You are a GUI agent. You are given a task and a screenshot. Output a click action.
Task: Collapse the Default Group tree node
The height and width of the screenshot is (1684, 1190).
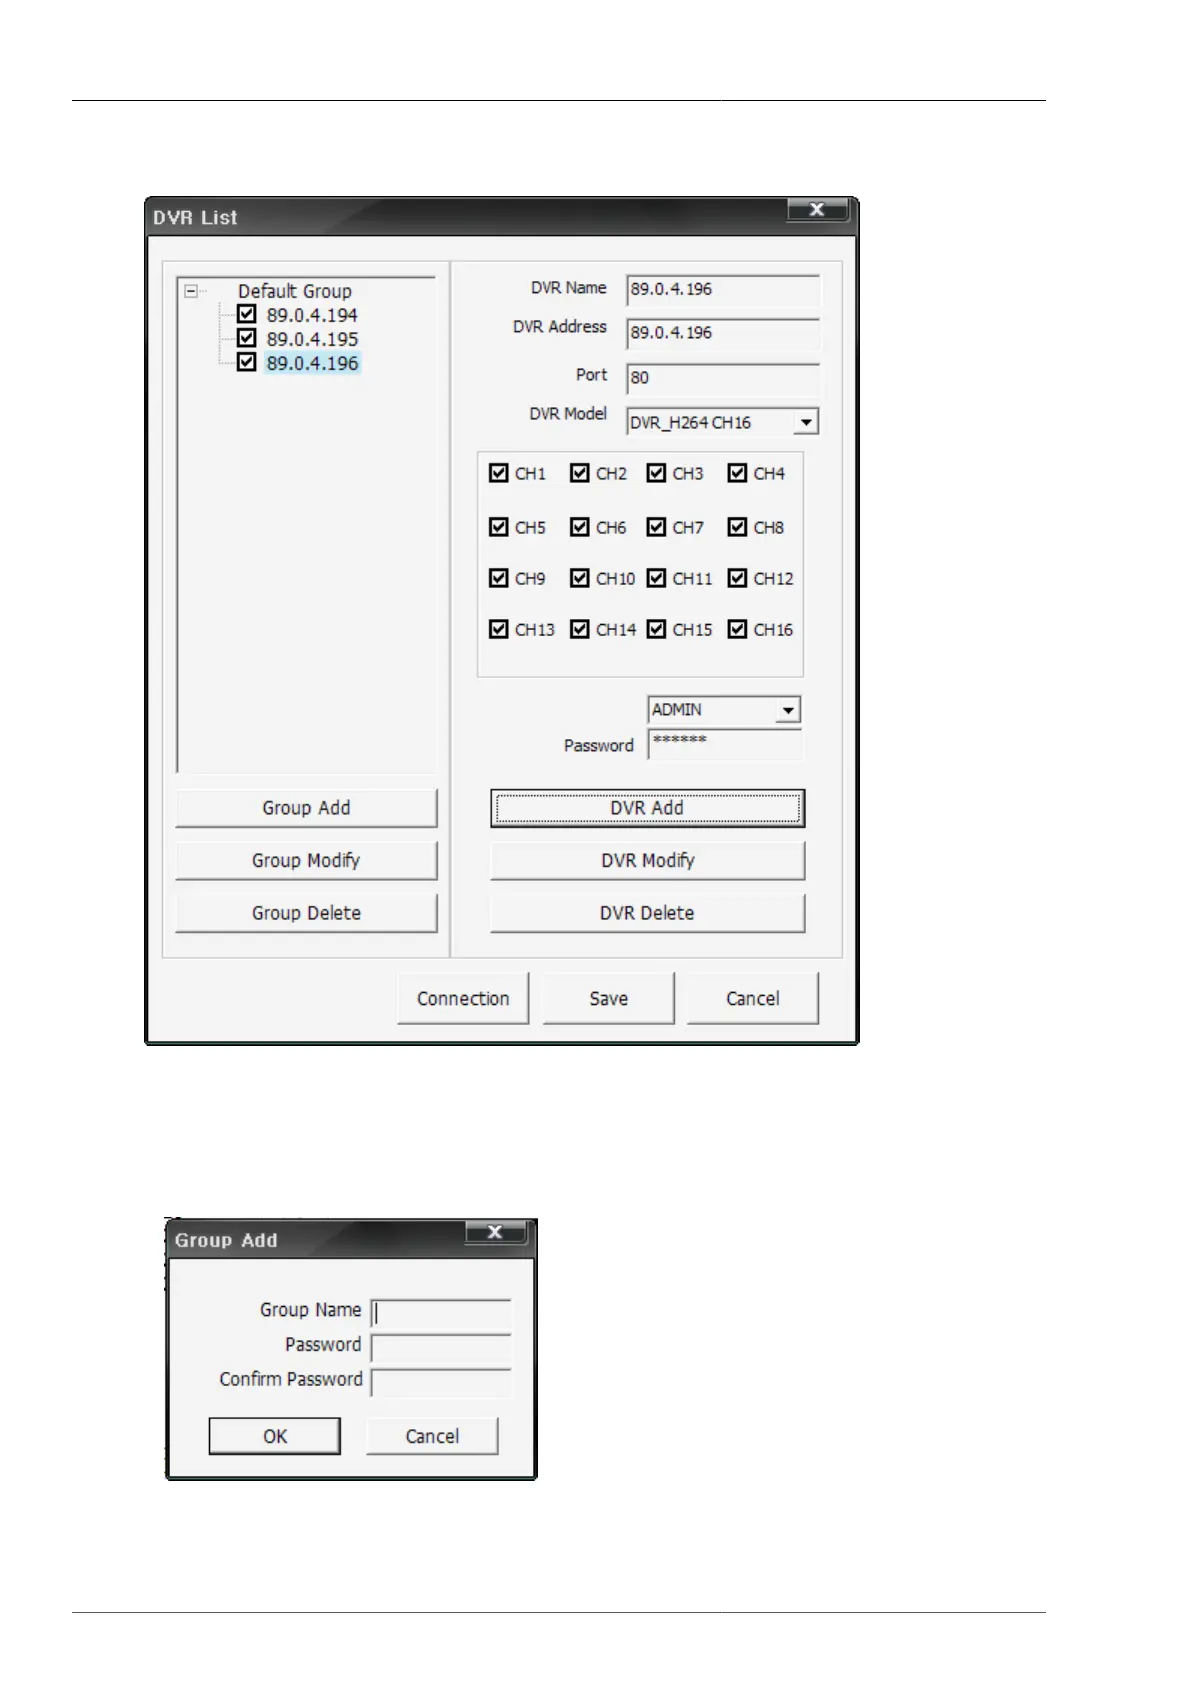pos(190,291)
